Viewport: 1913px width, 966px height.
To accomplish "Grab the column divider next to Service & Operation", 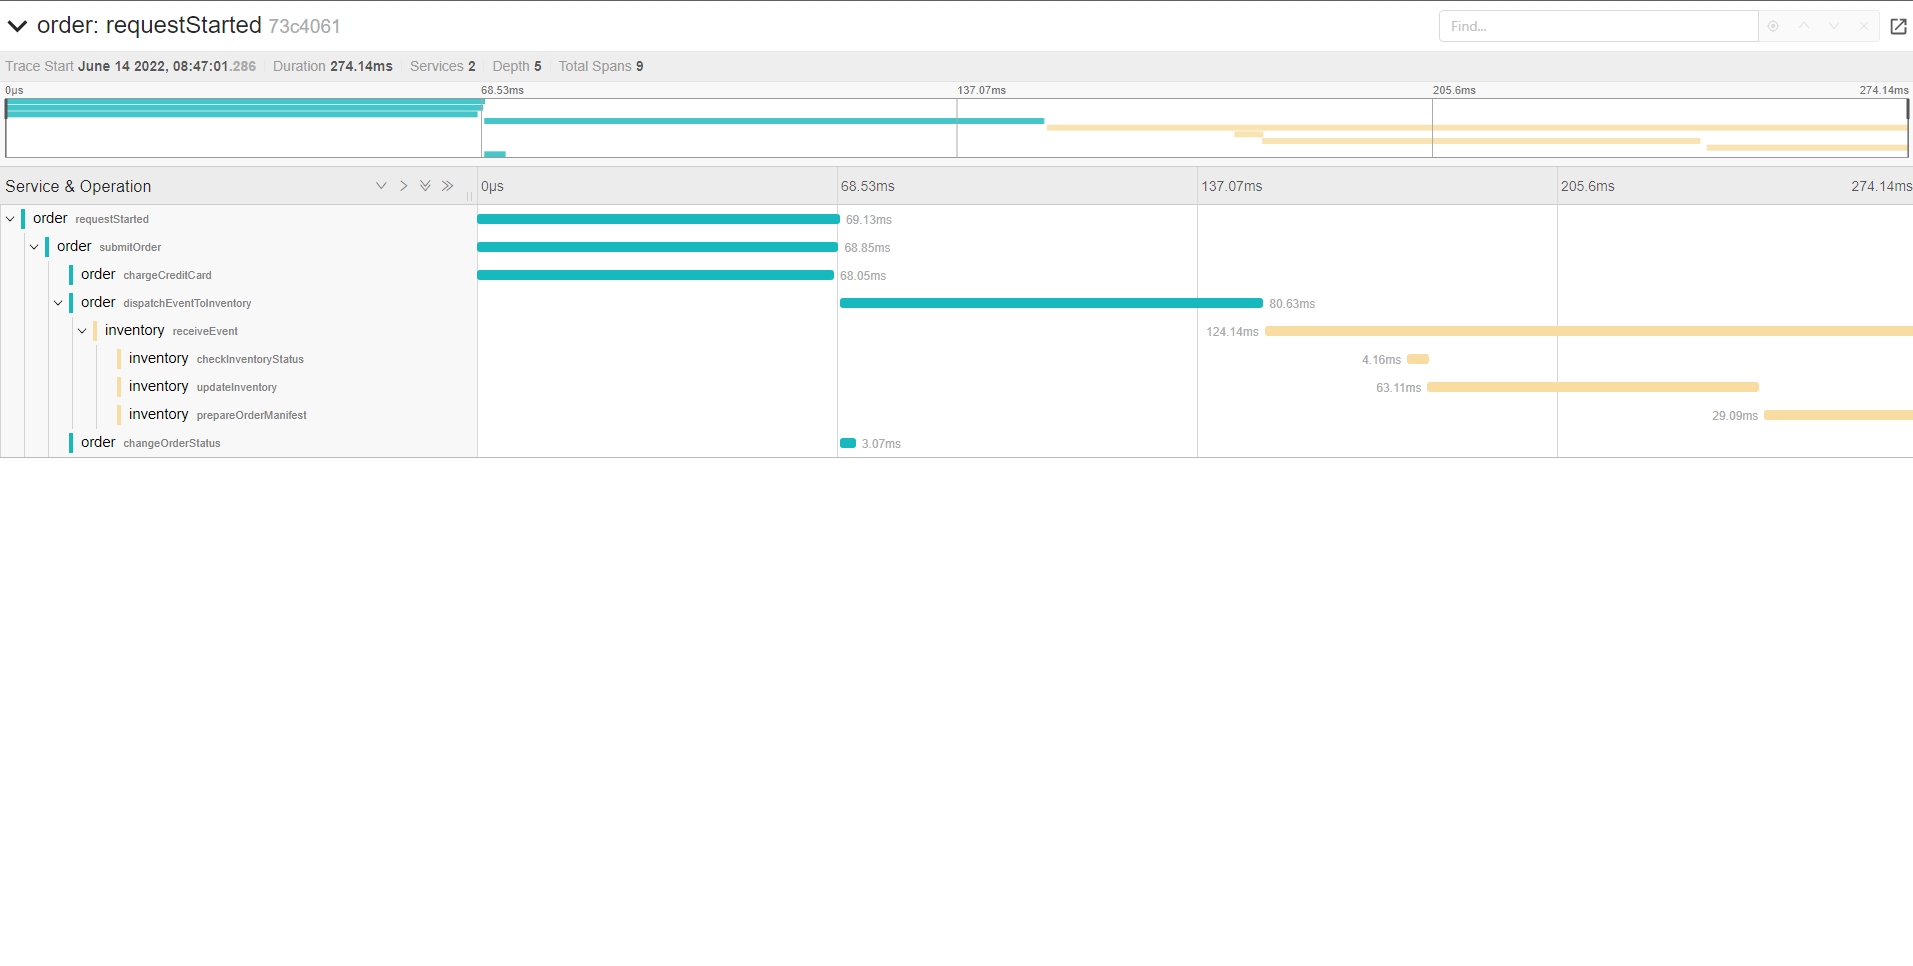I will 469,195.
